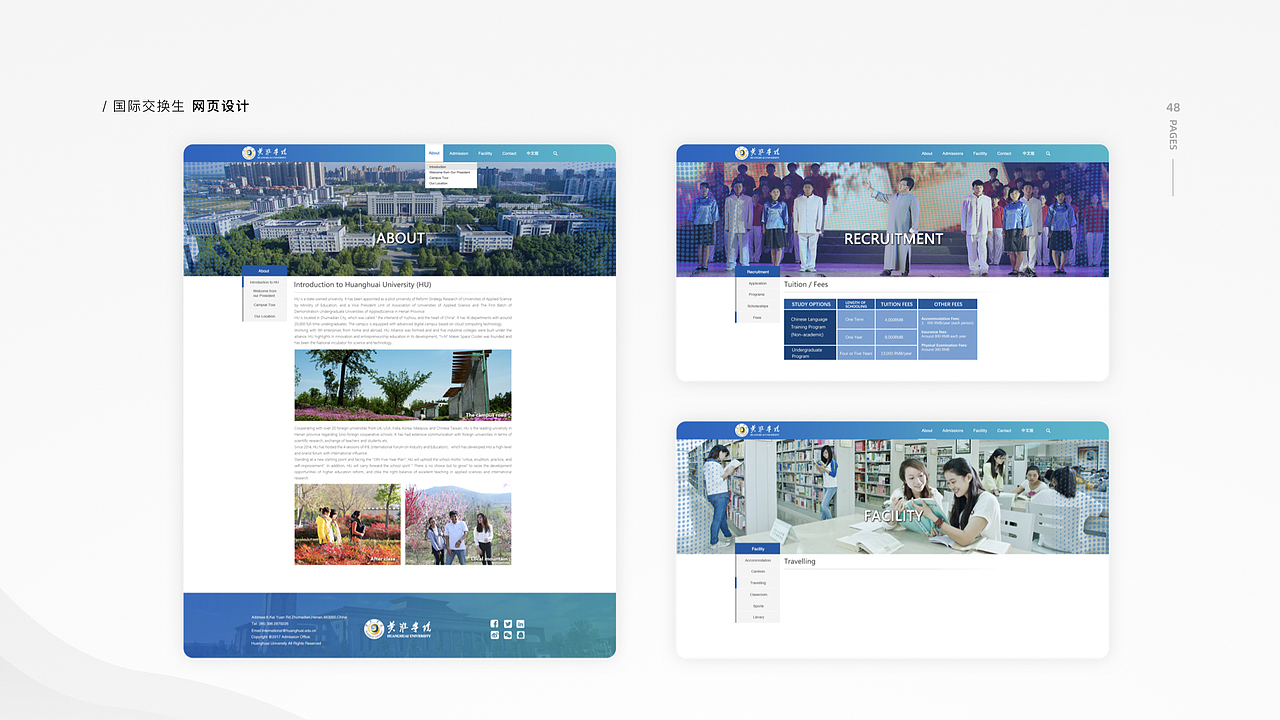Open About in the Recruitment page navbar

coord(927,153)
